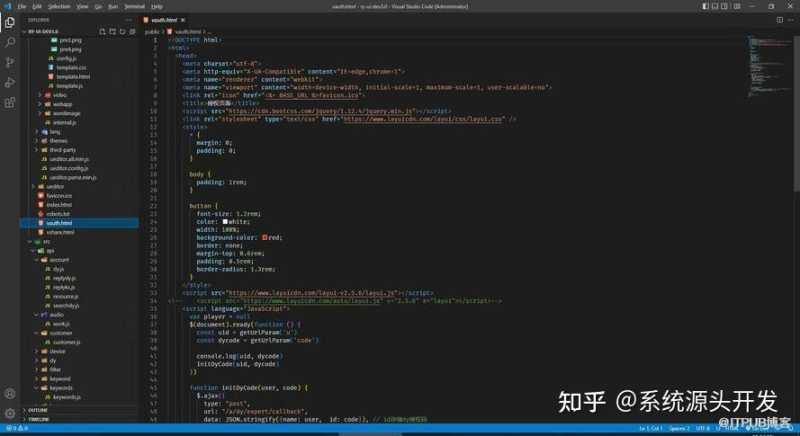
Task: Open the Customize Layout control
Action: coord(737,6)
